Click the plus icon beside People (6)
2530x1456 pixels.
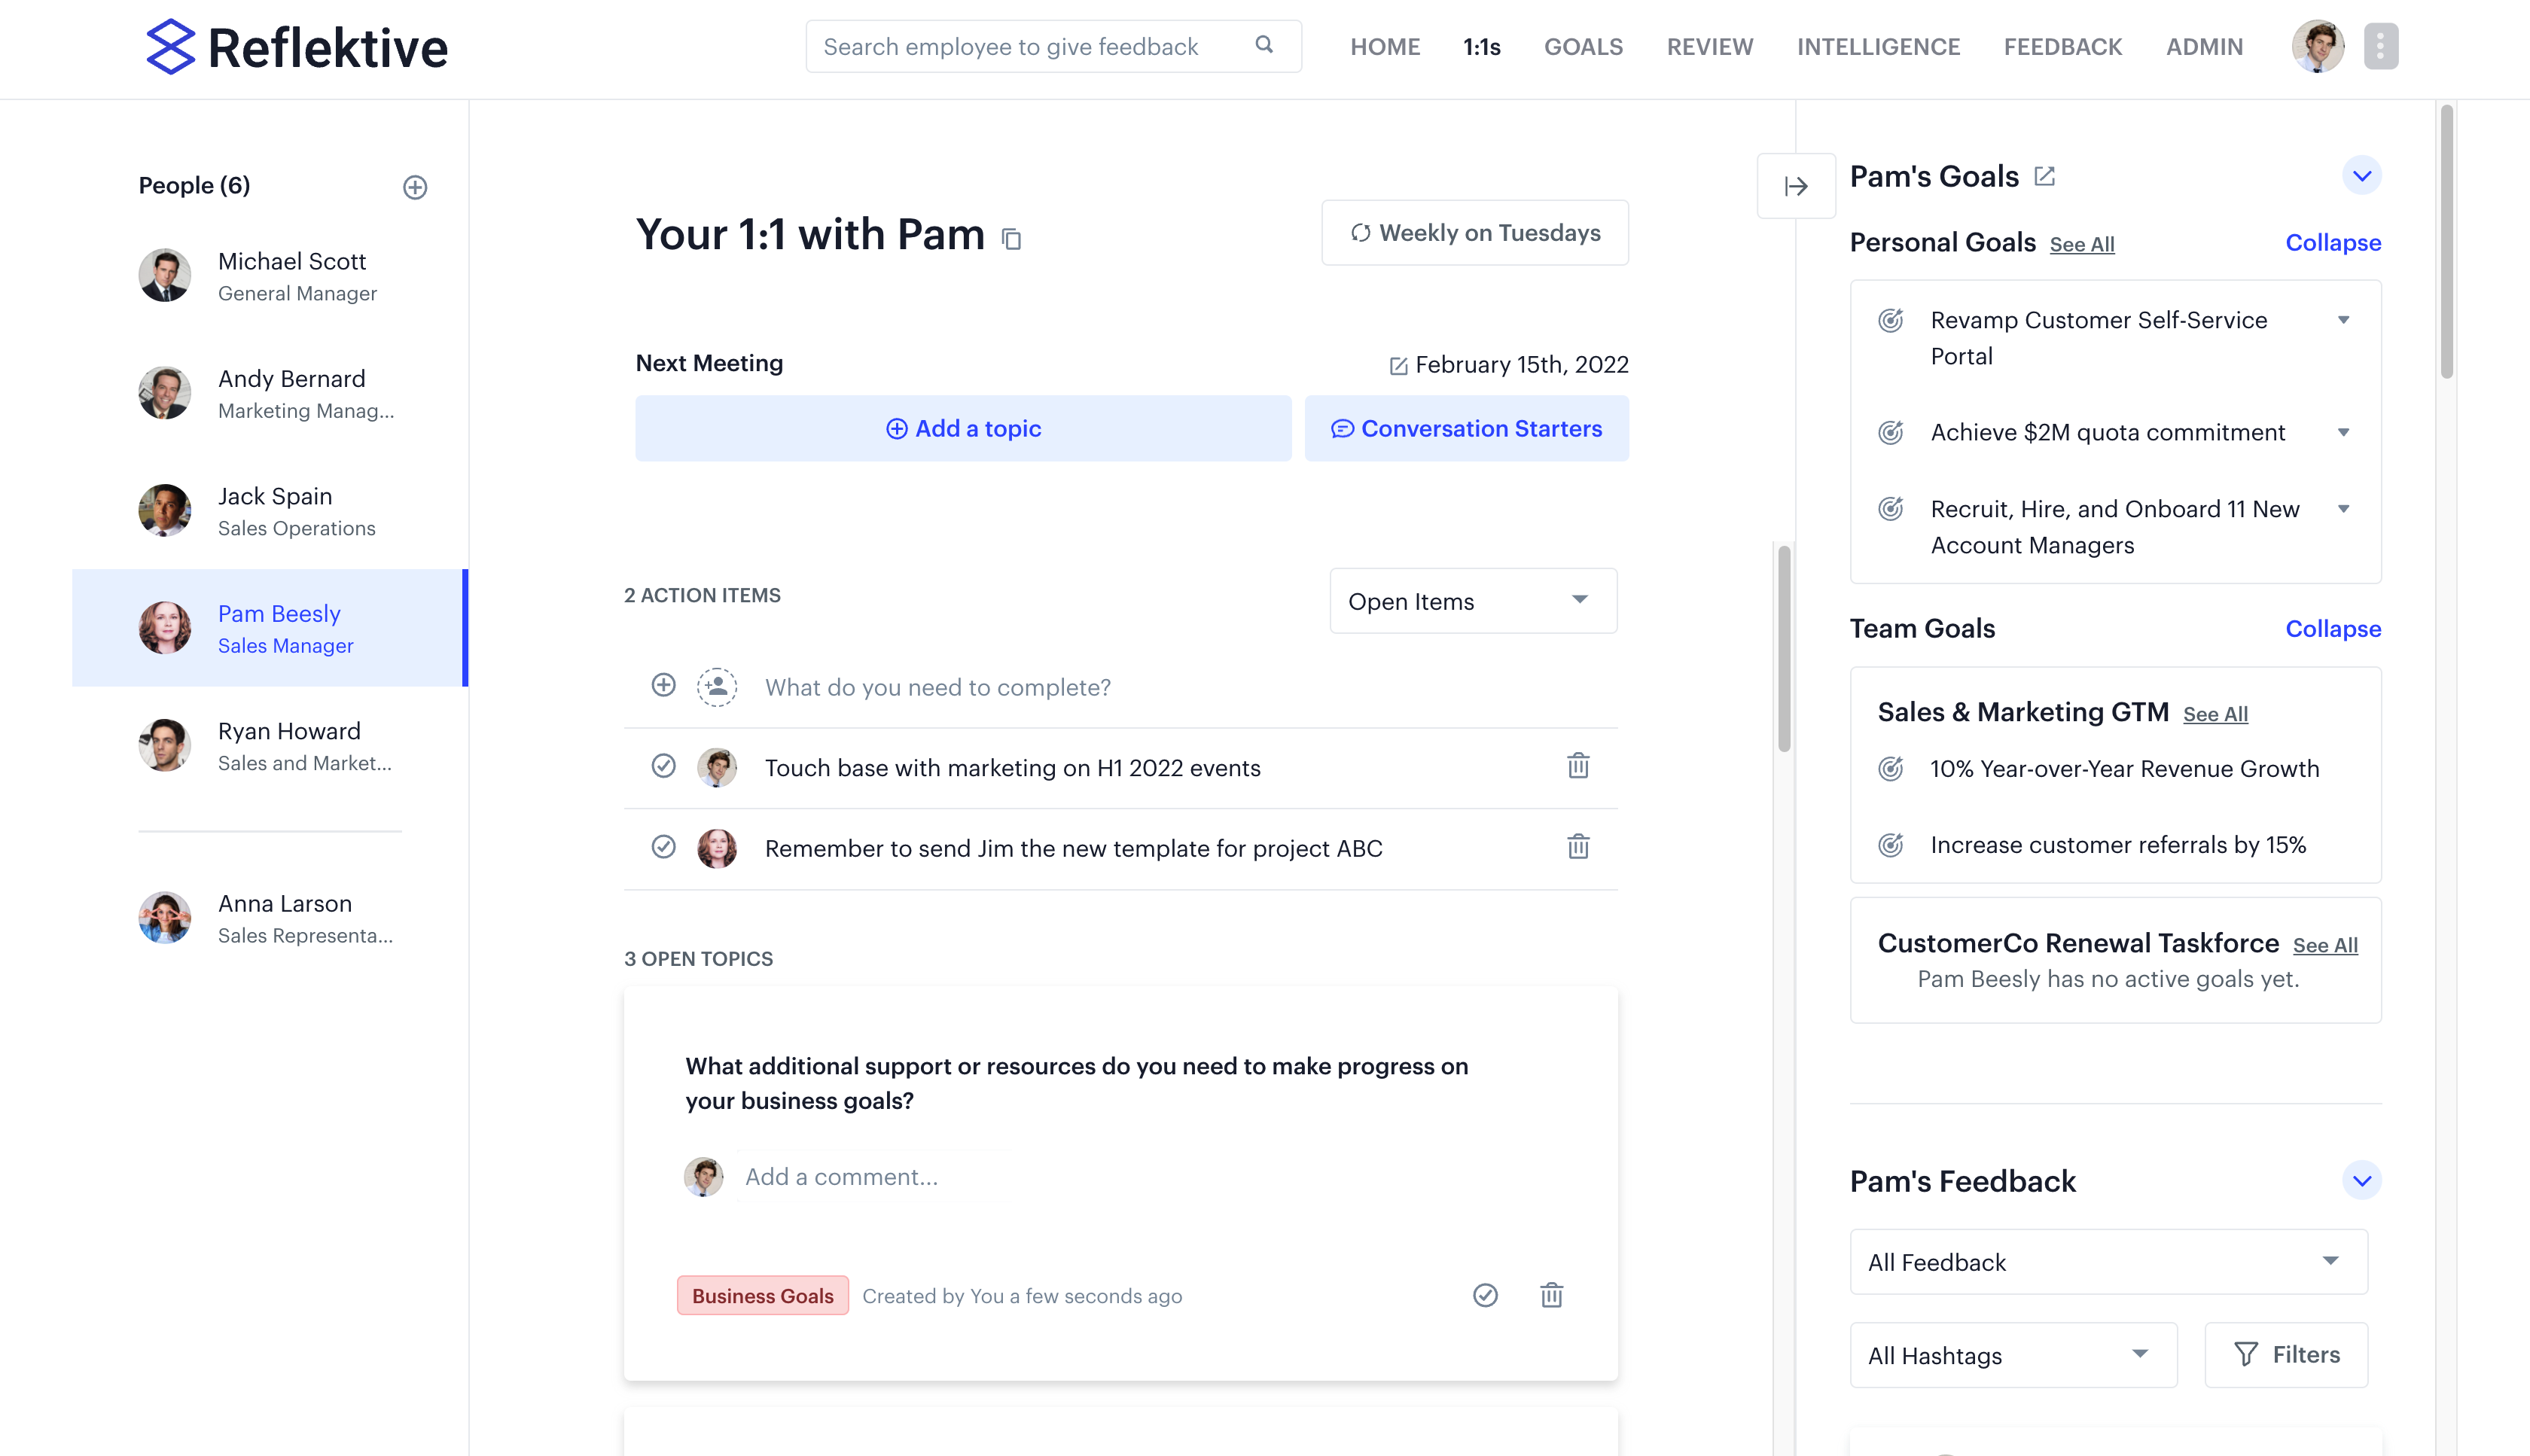(x=415, y=186)
